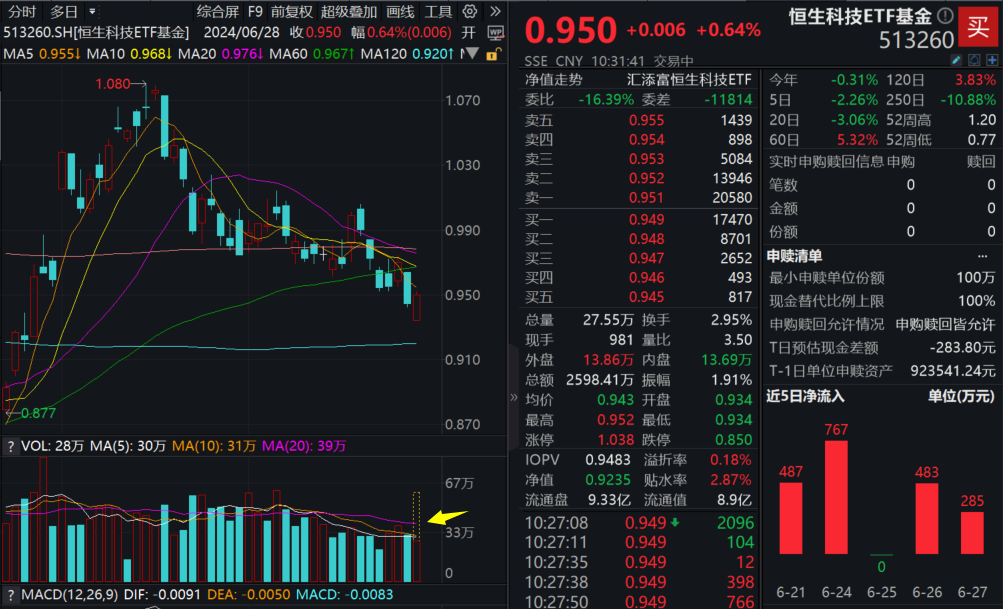Click the pencil note icon
The width and height of the screenshot is (1003, 609).
tap(956, 60)
